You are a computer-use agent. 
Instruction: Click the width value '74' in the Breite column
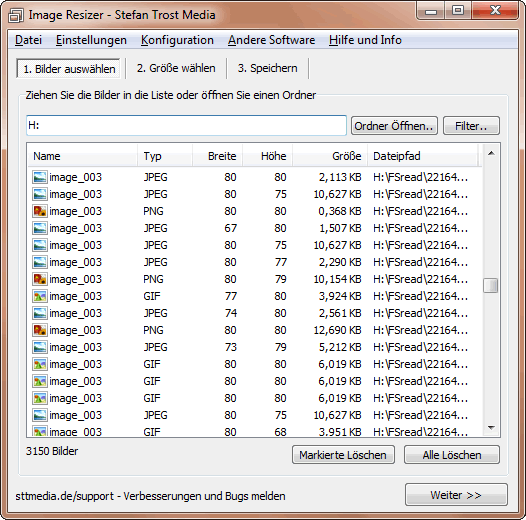point(230,313)
